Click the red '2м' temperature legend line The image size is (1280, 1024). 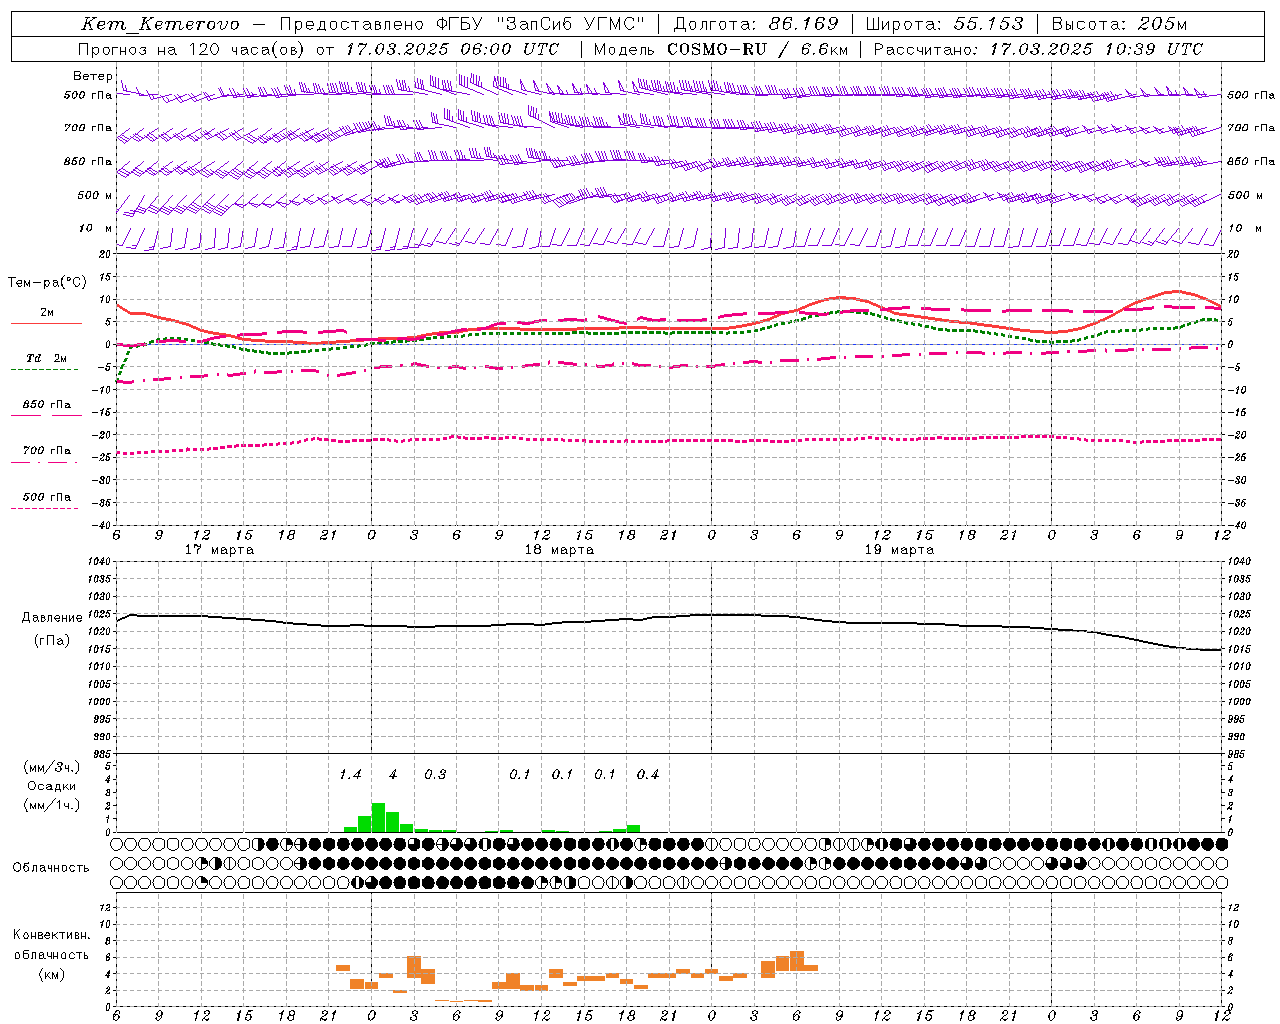pos(47,322)
